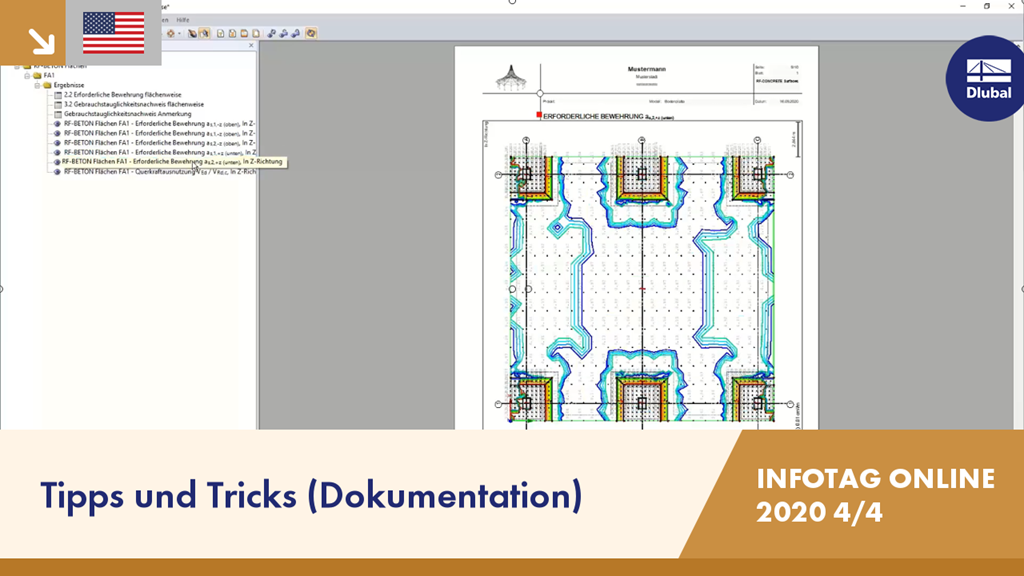Click third page document toolbar icon

tap(244, 33)
